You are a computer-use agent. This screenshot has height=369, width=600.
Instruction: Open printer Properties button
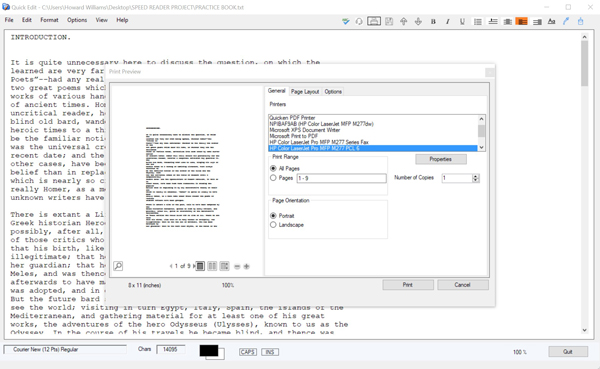pyautogui.click(x=441, y=159)
